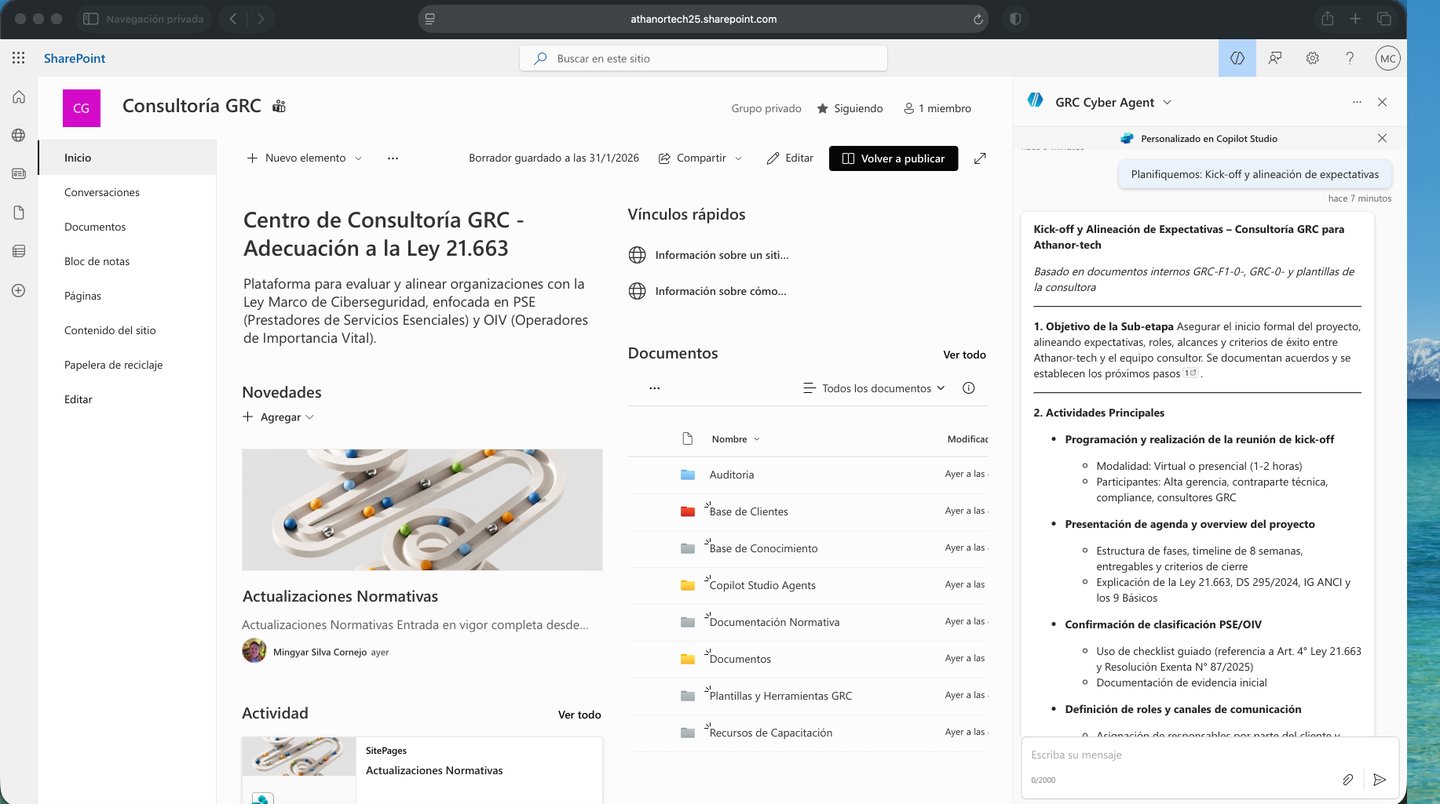Open My sites globe icon in left rail
The image size is (1440, 804).
tap(18, 135)
